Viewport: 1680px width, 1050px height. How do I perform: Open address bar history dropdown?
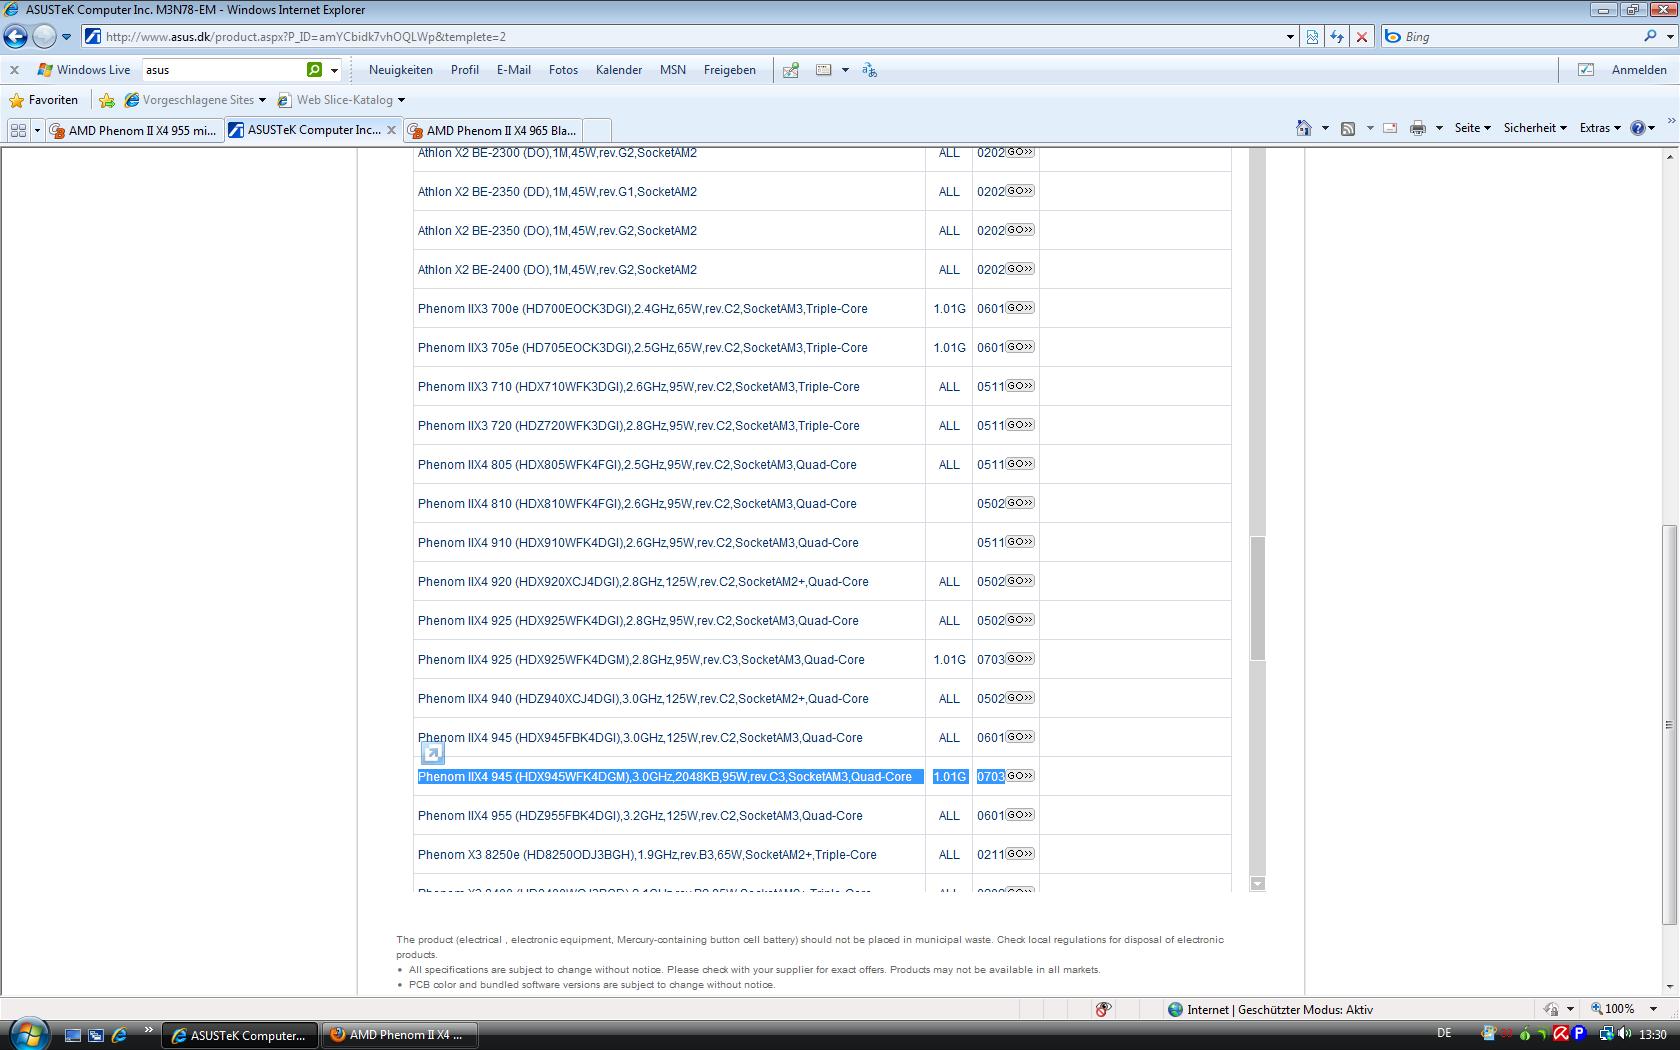1290,37
